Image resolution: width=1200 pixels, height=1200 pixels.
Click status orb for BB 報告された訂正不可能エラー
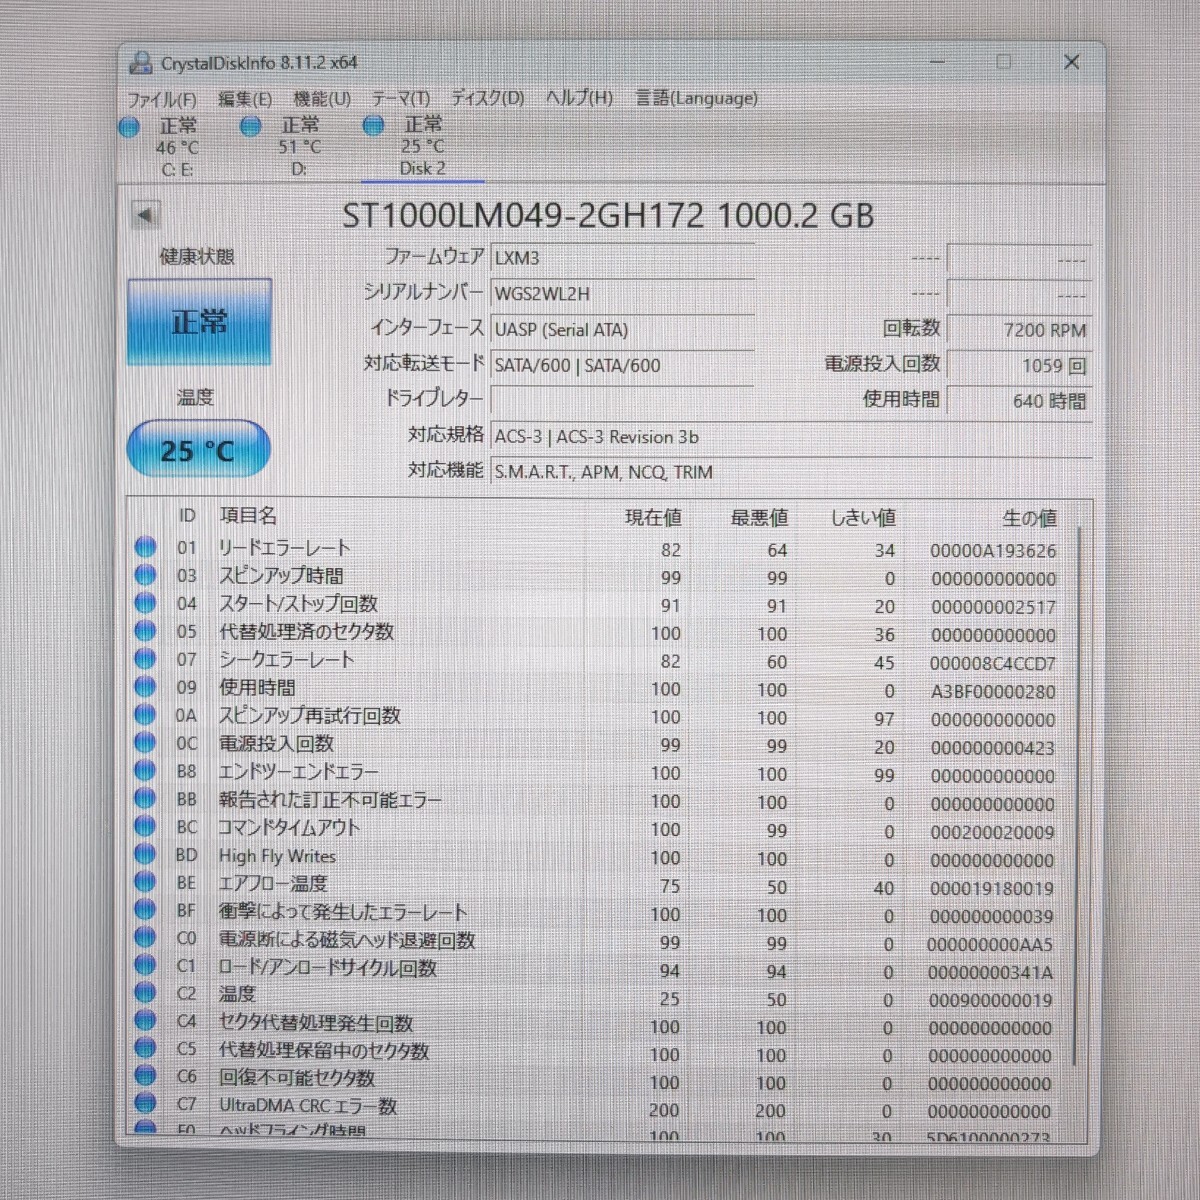point(145,799)
